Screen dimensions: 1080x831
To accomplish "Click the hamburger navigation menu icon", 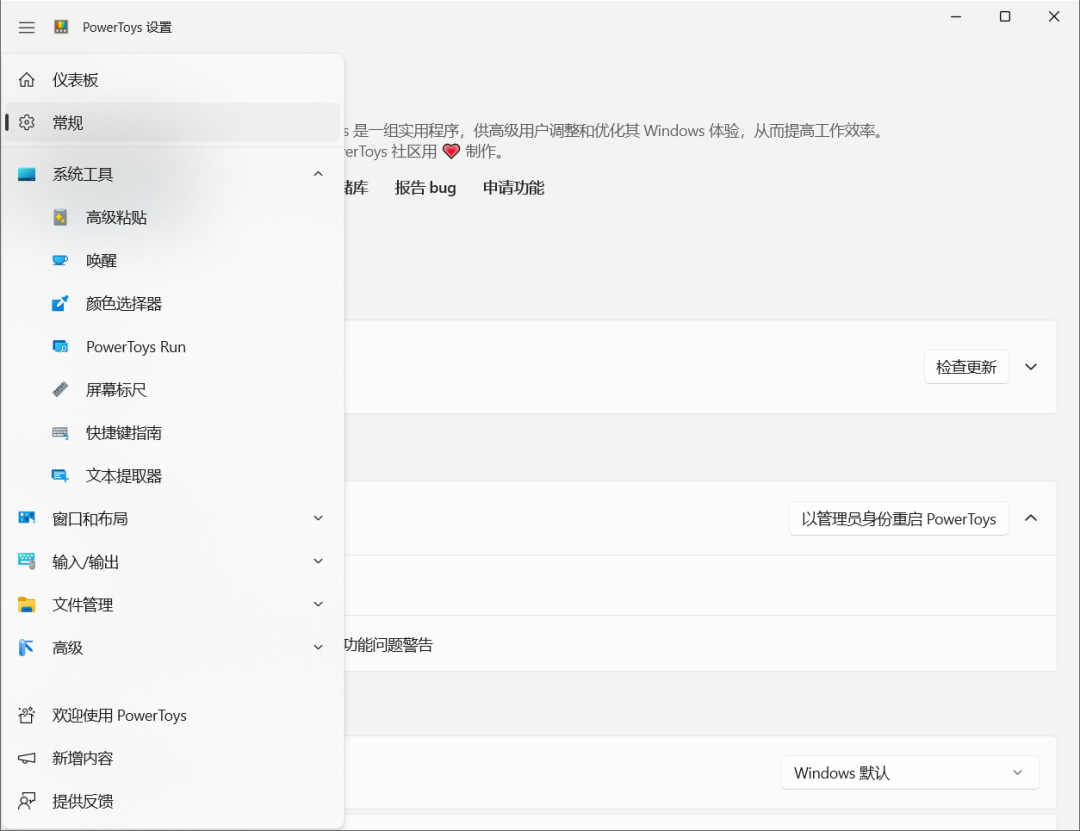I will click(26, 28).
